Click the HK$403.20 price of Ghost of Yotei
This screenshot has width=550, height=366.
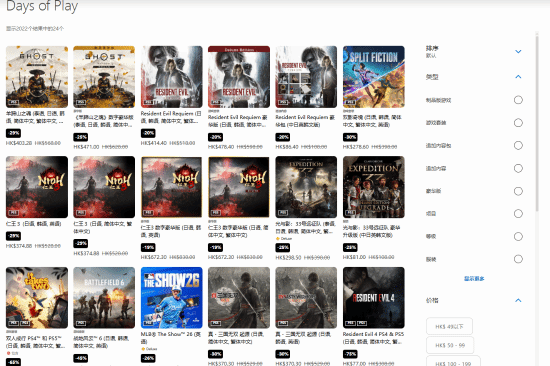18,143
